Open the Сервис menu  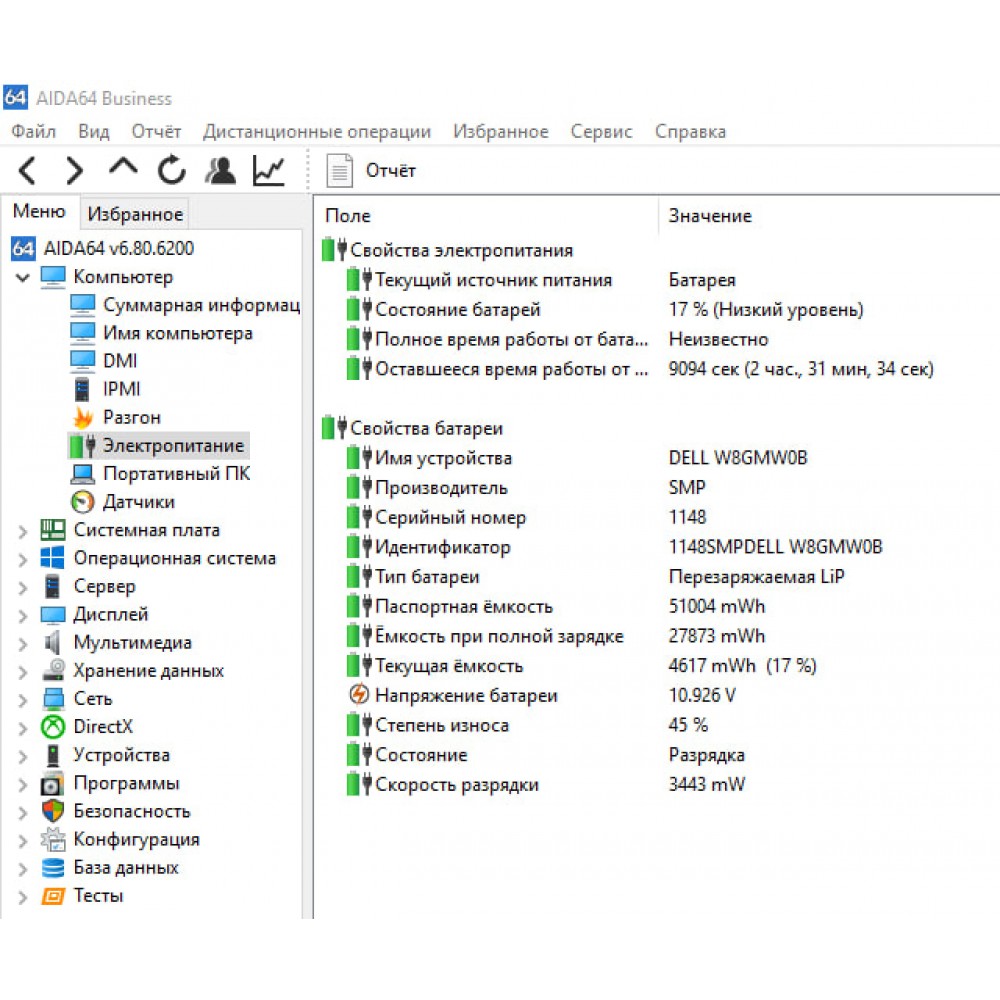point(601,131)
